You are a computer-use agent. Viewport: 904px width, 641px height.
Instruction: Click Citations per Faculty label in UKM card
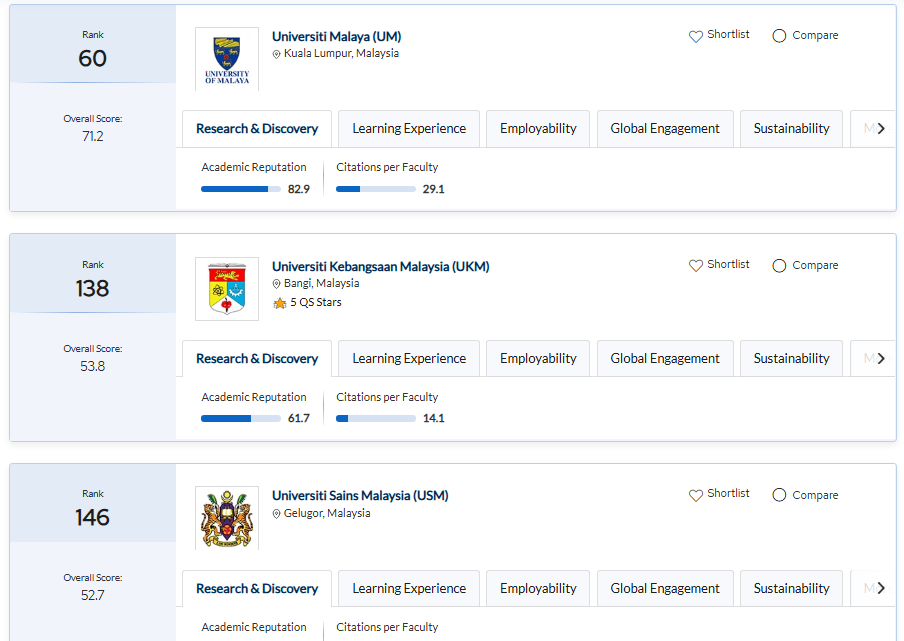tap(387, 397)
